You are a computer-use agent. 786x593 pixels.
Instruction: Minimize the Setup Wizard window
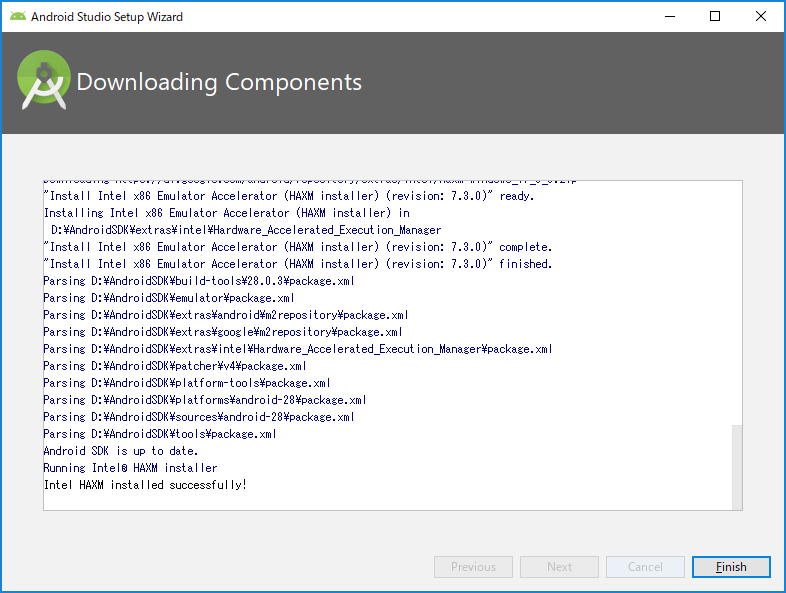[x=670, y=17]
